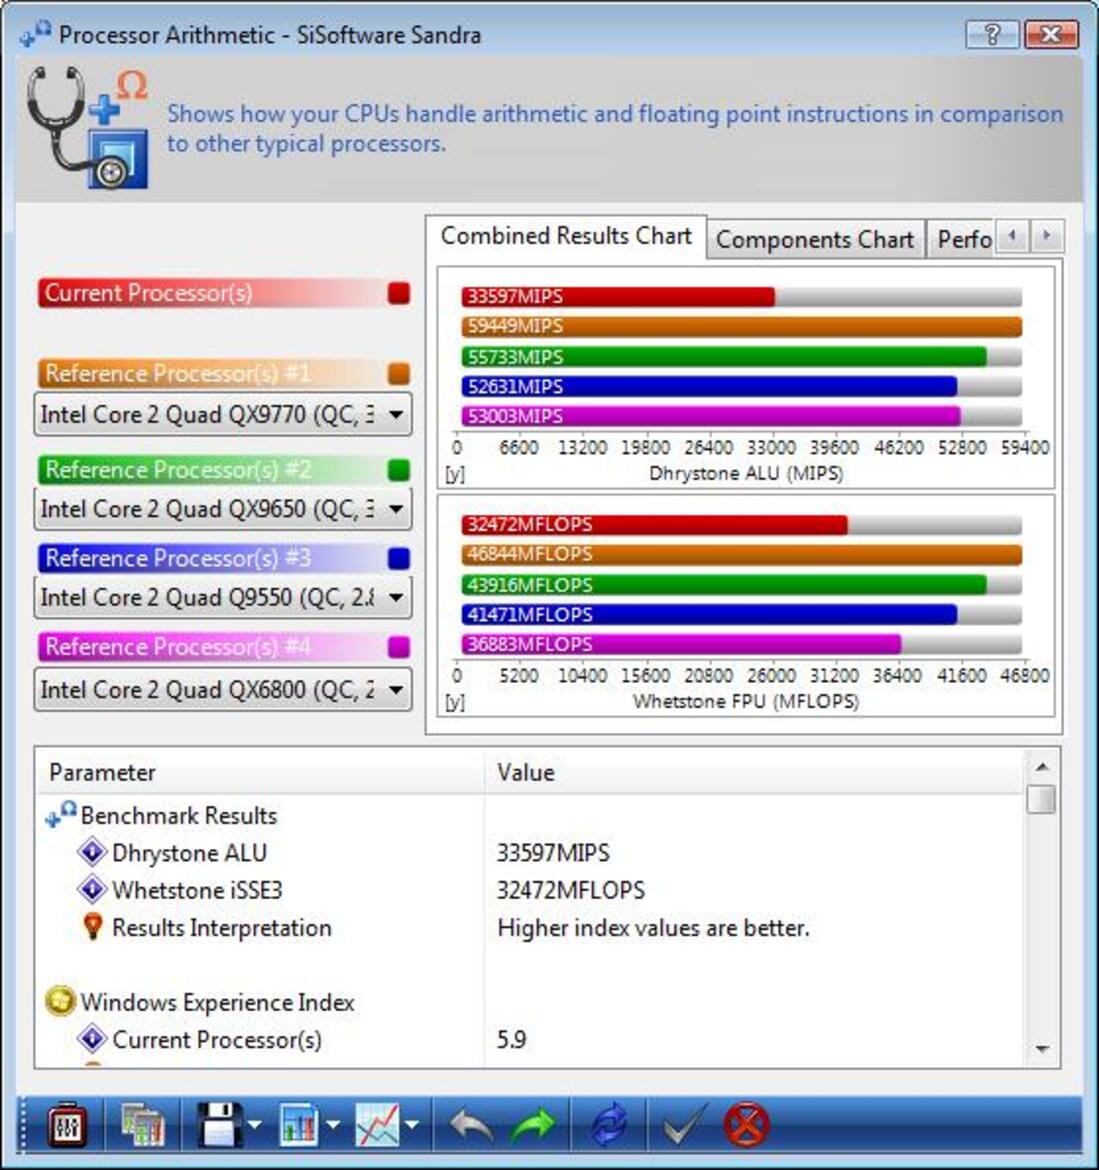Click the Results Interpretation lightbulb icon
The image size is (1099, 1170).
[x=93, y=926]
